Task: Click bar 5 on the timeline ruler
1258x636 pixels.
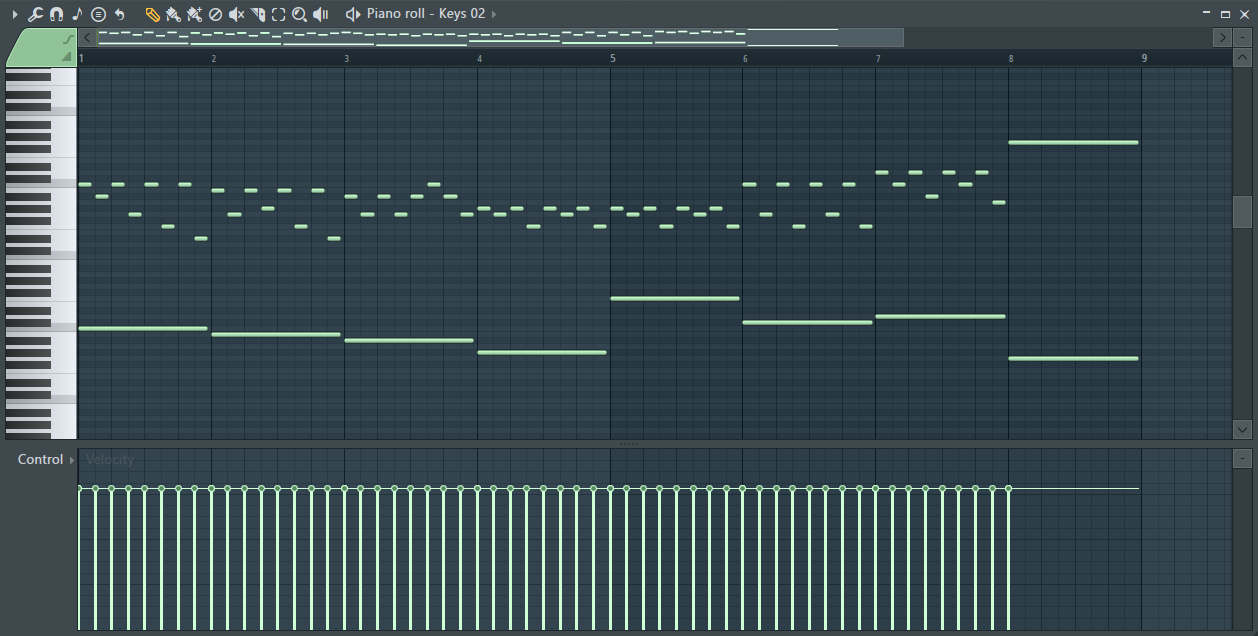Action: click(x=613, y=59)
